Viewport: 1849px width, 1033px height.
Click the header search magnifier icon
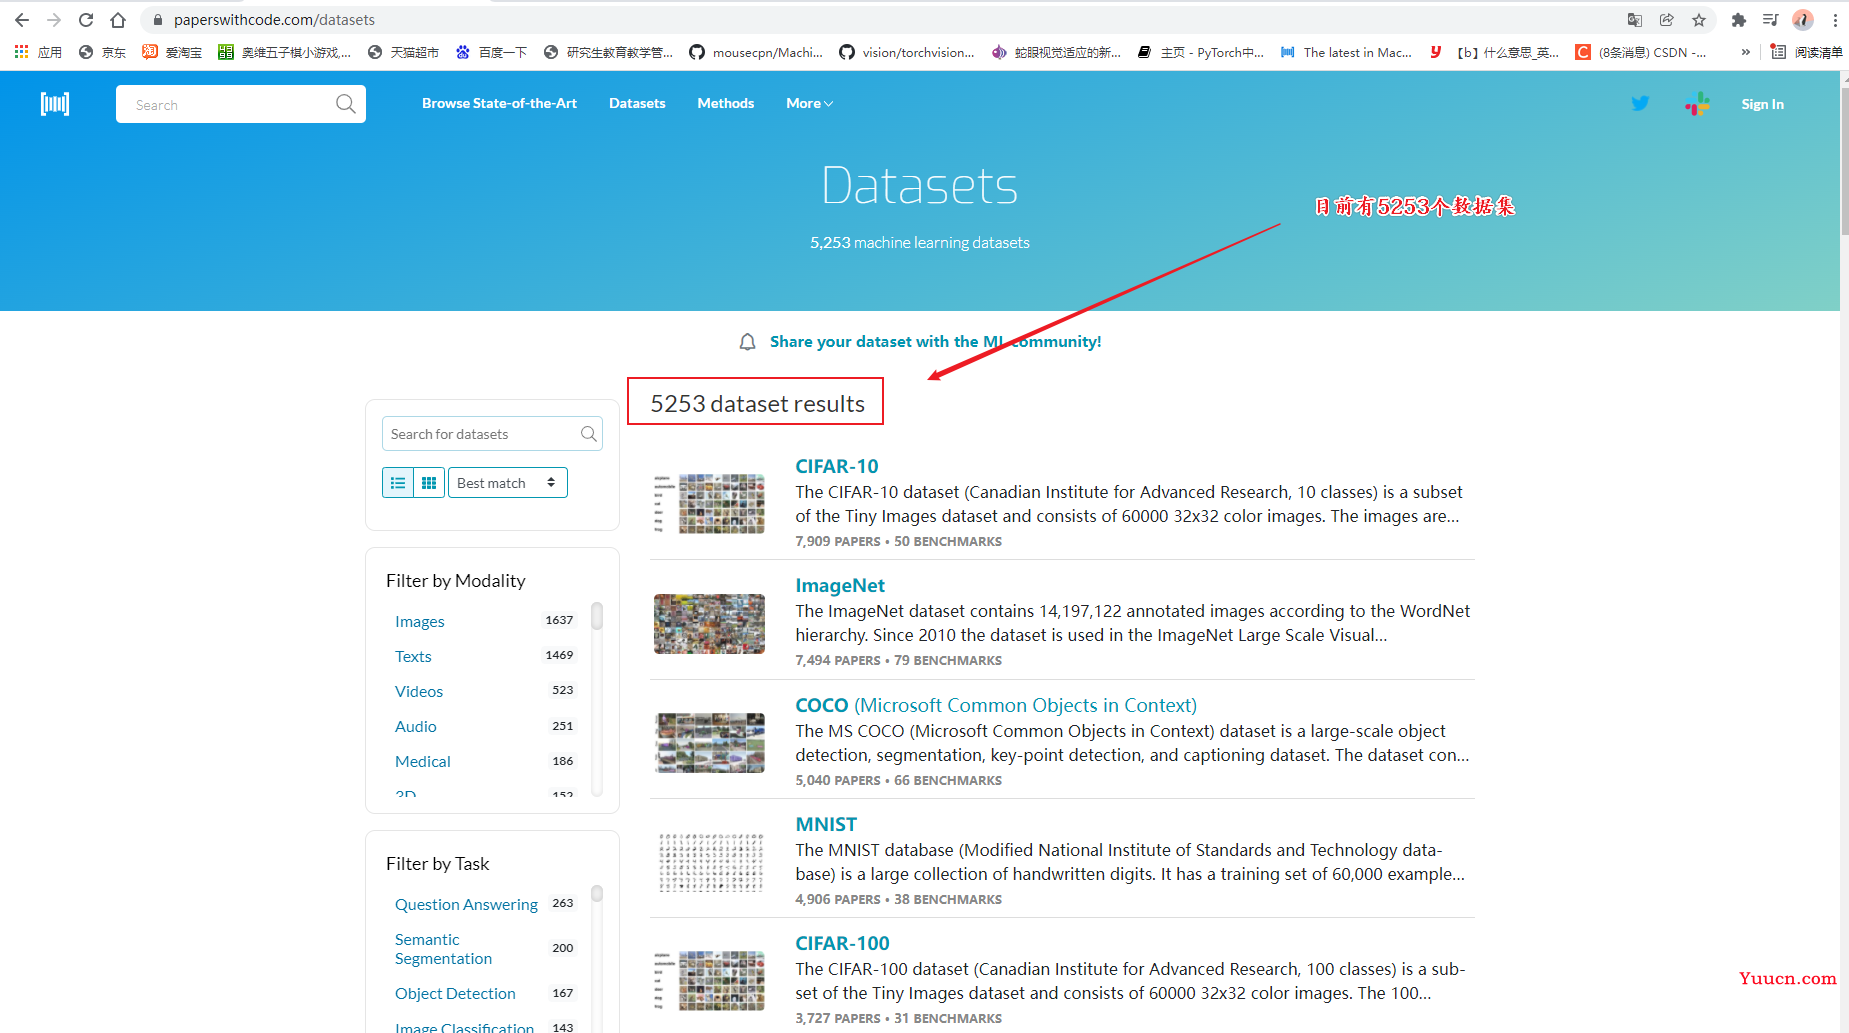346,104
